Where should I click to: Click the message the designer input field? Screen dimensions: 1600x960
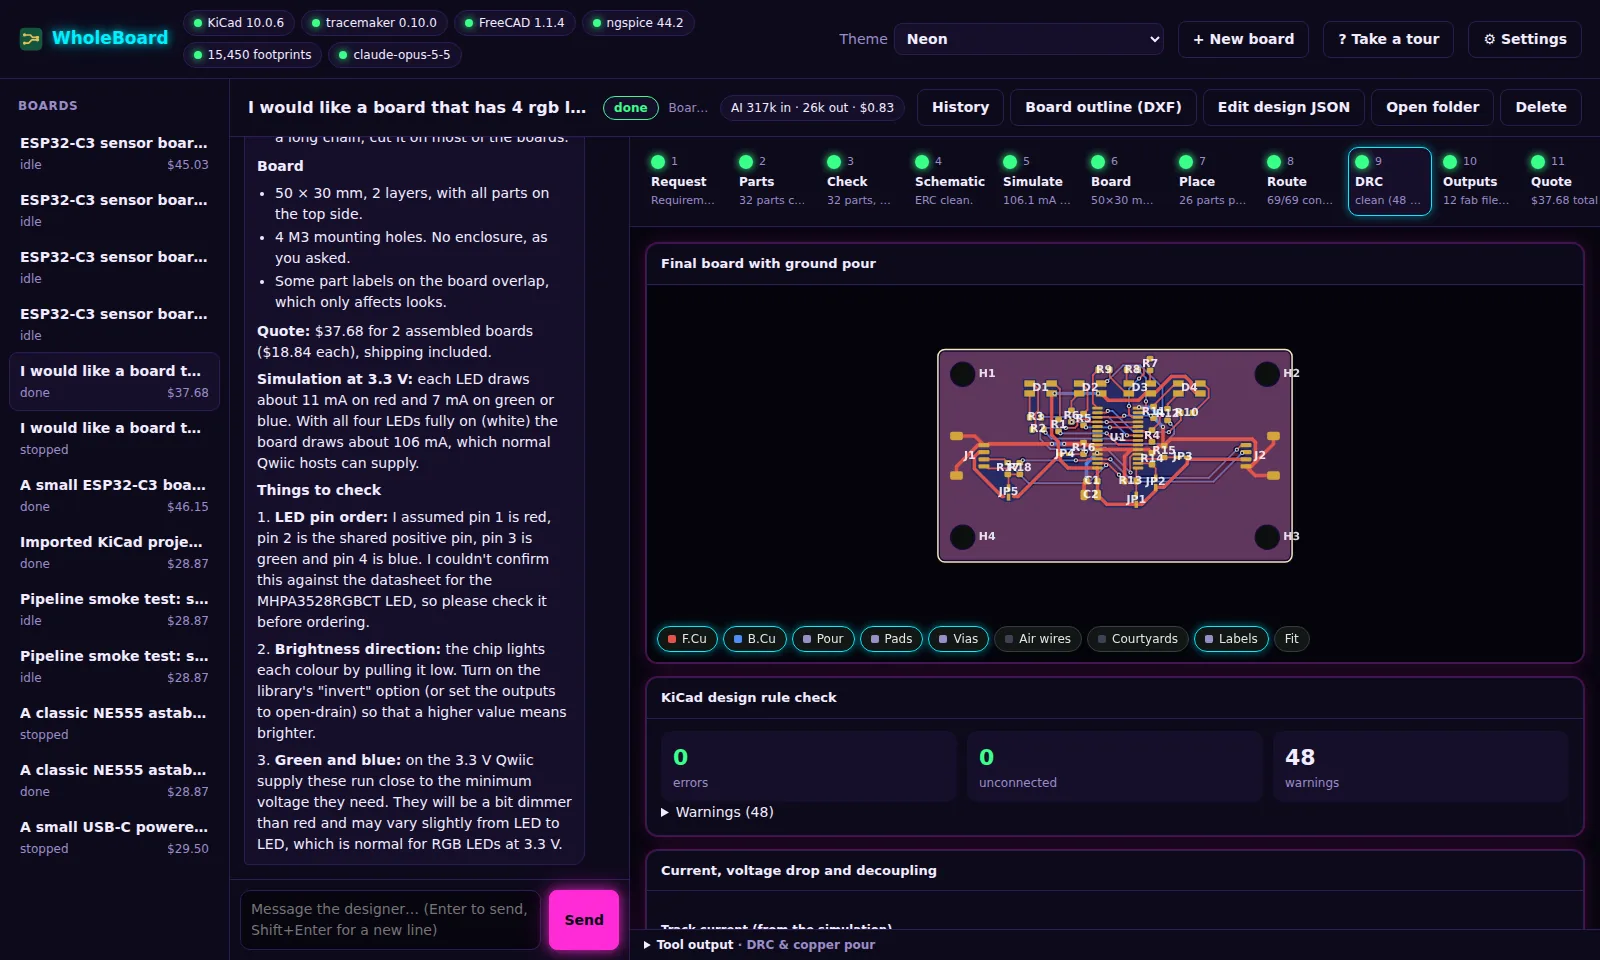[x=390, y=919]
